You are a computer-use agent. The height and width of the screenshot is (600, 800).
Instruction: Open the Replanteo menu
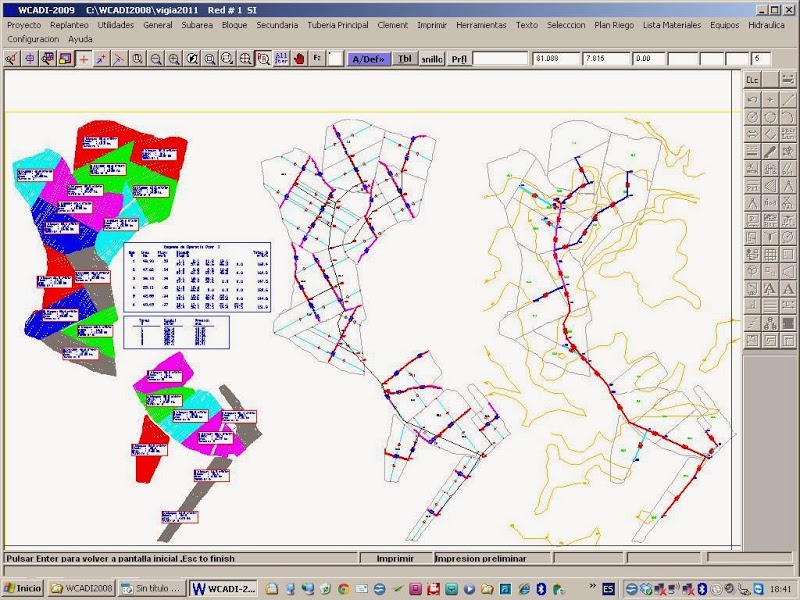69,24
